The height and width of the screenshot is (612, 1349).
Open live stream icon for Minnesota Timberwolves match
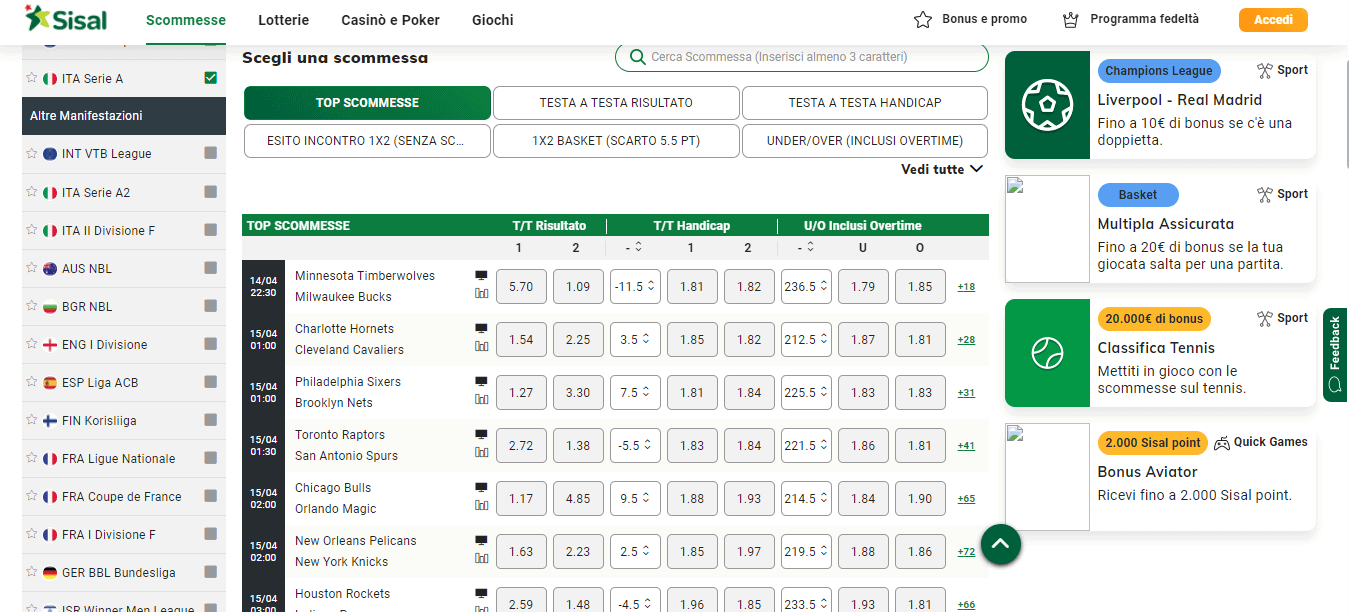[481, 275]
